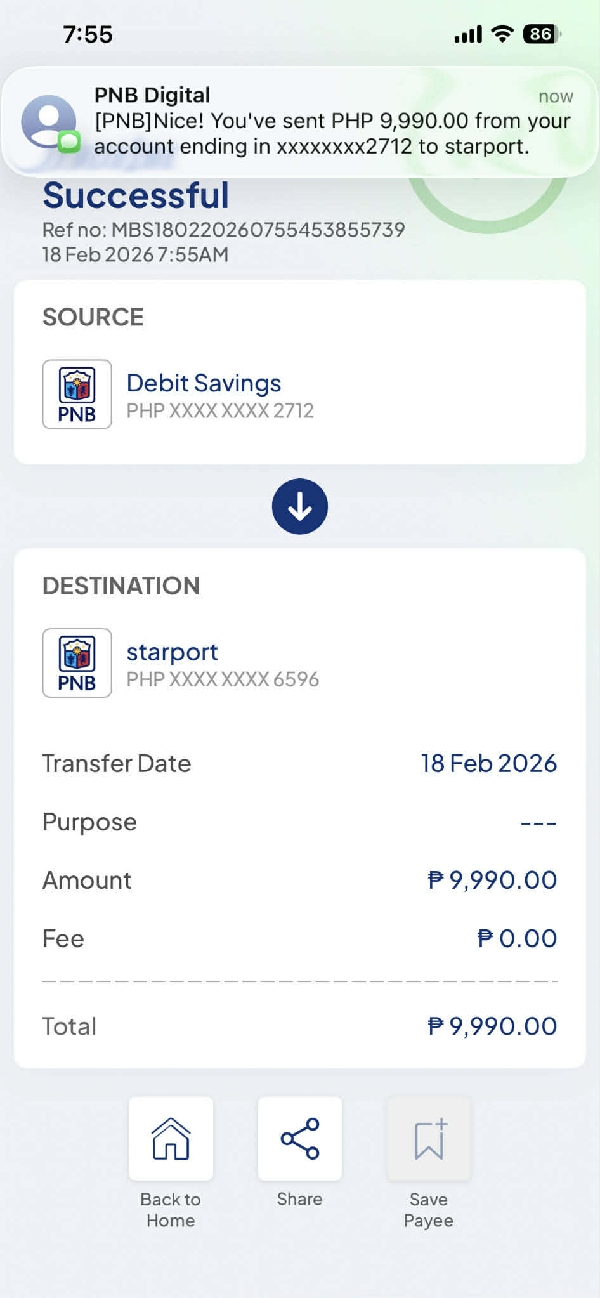The height and width of the screenshot is (1298, 600).
Task: Tap the Share icon button
Action: click(x=300, y=1139)
